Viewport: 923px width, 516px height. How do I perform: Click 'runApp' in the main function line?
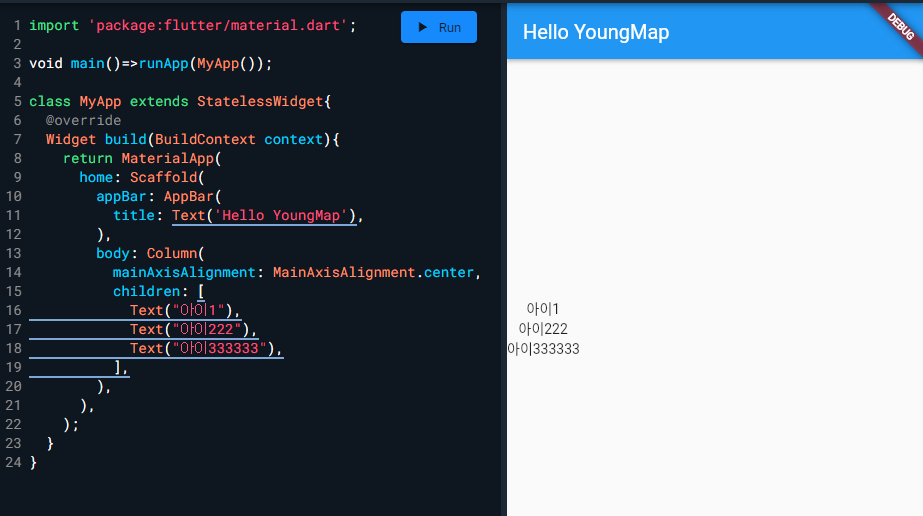163,64
